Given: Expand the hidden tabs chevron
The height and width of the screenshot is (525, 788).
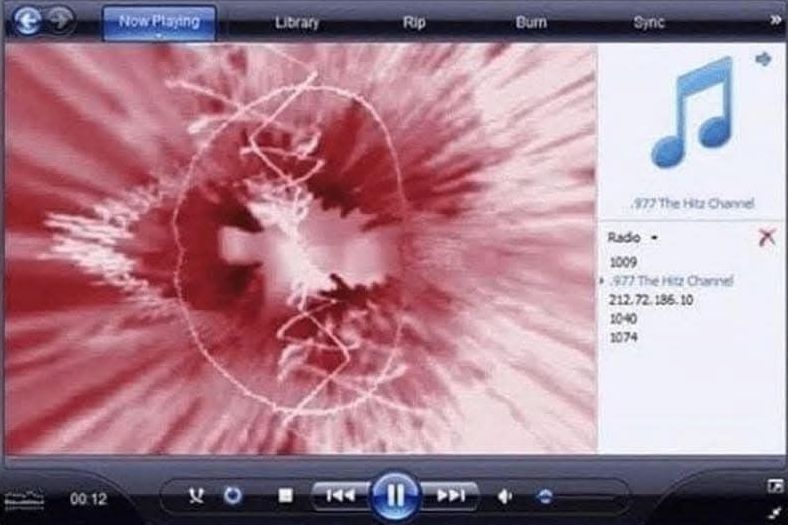Looking at the screenshot, I should (776, 20).
